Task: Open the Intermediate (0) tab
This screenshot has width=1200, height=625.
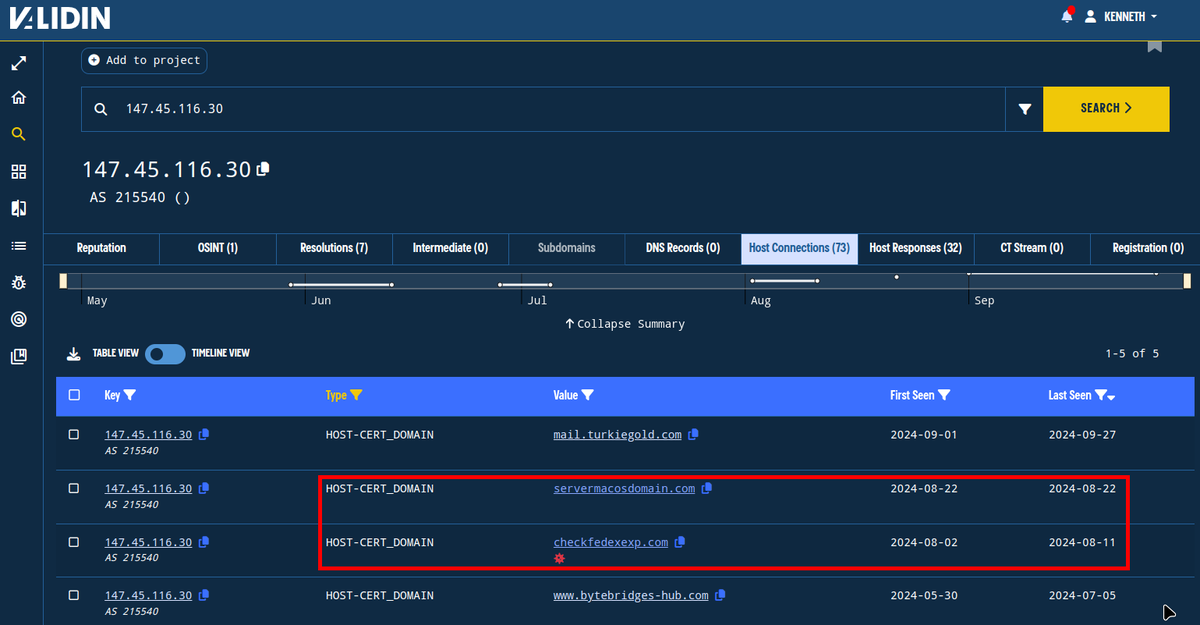Action: (x=450, y=248)
